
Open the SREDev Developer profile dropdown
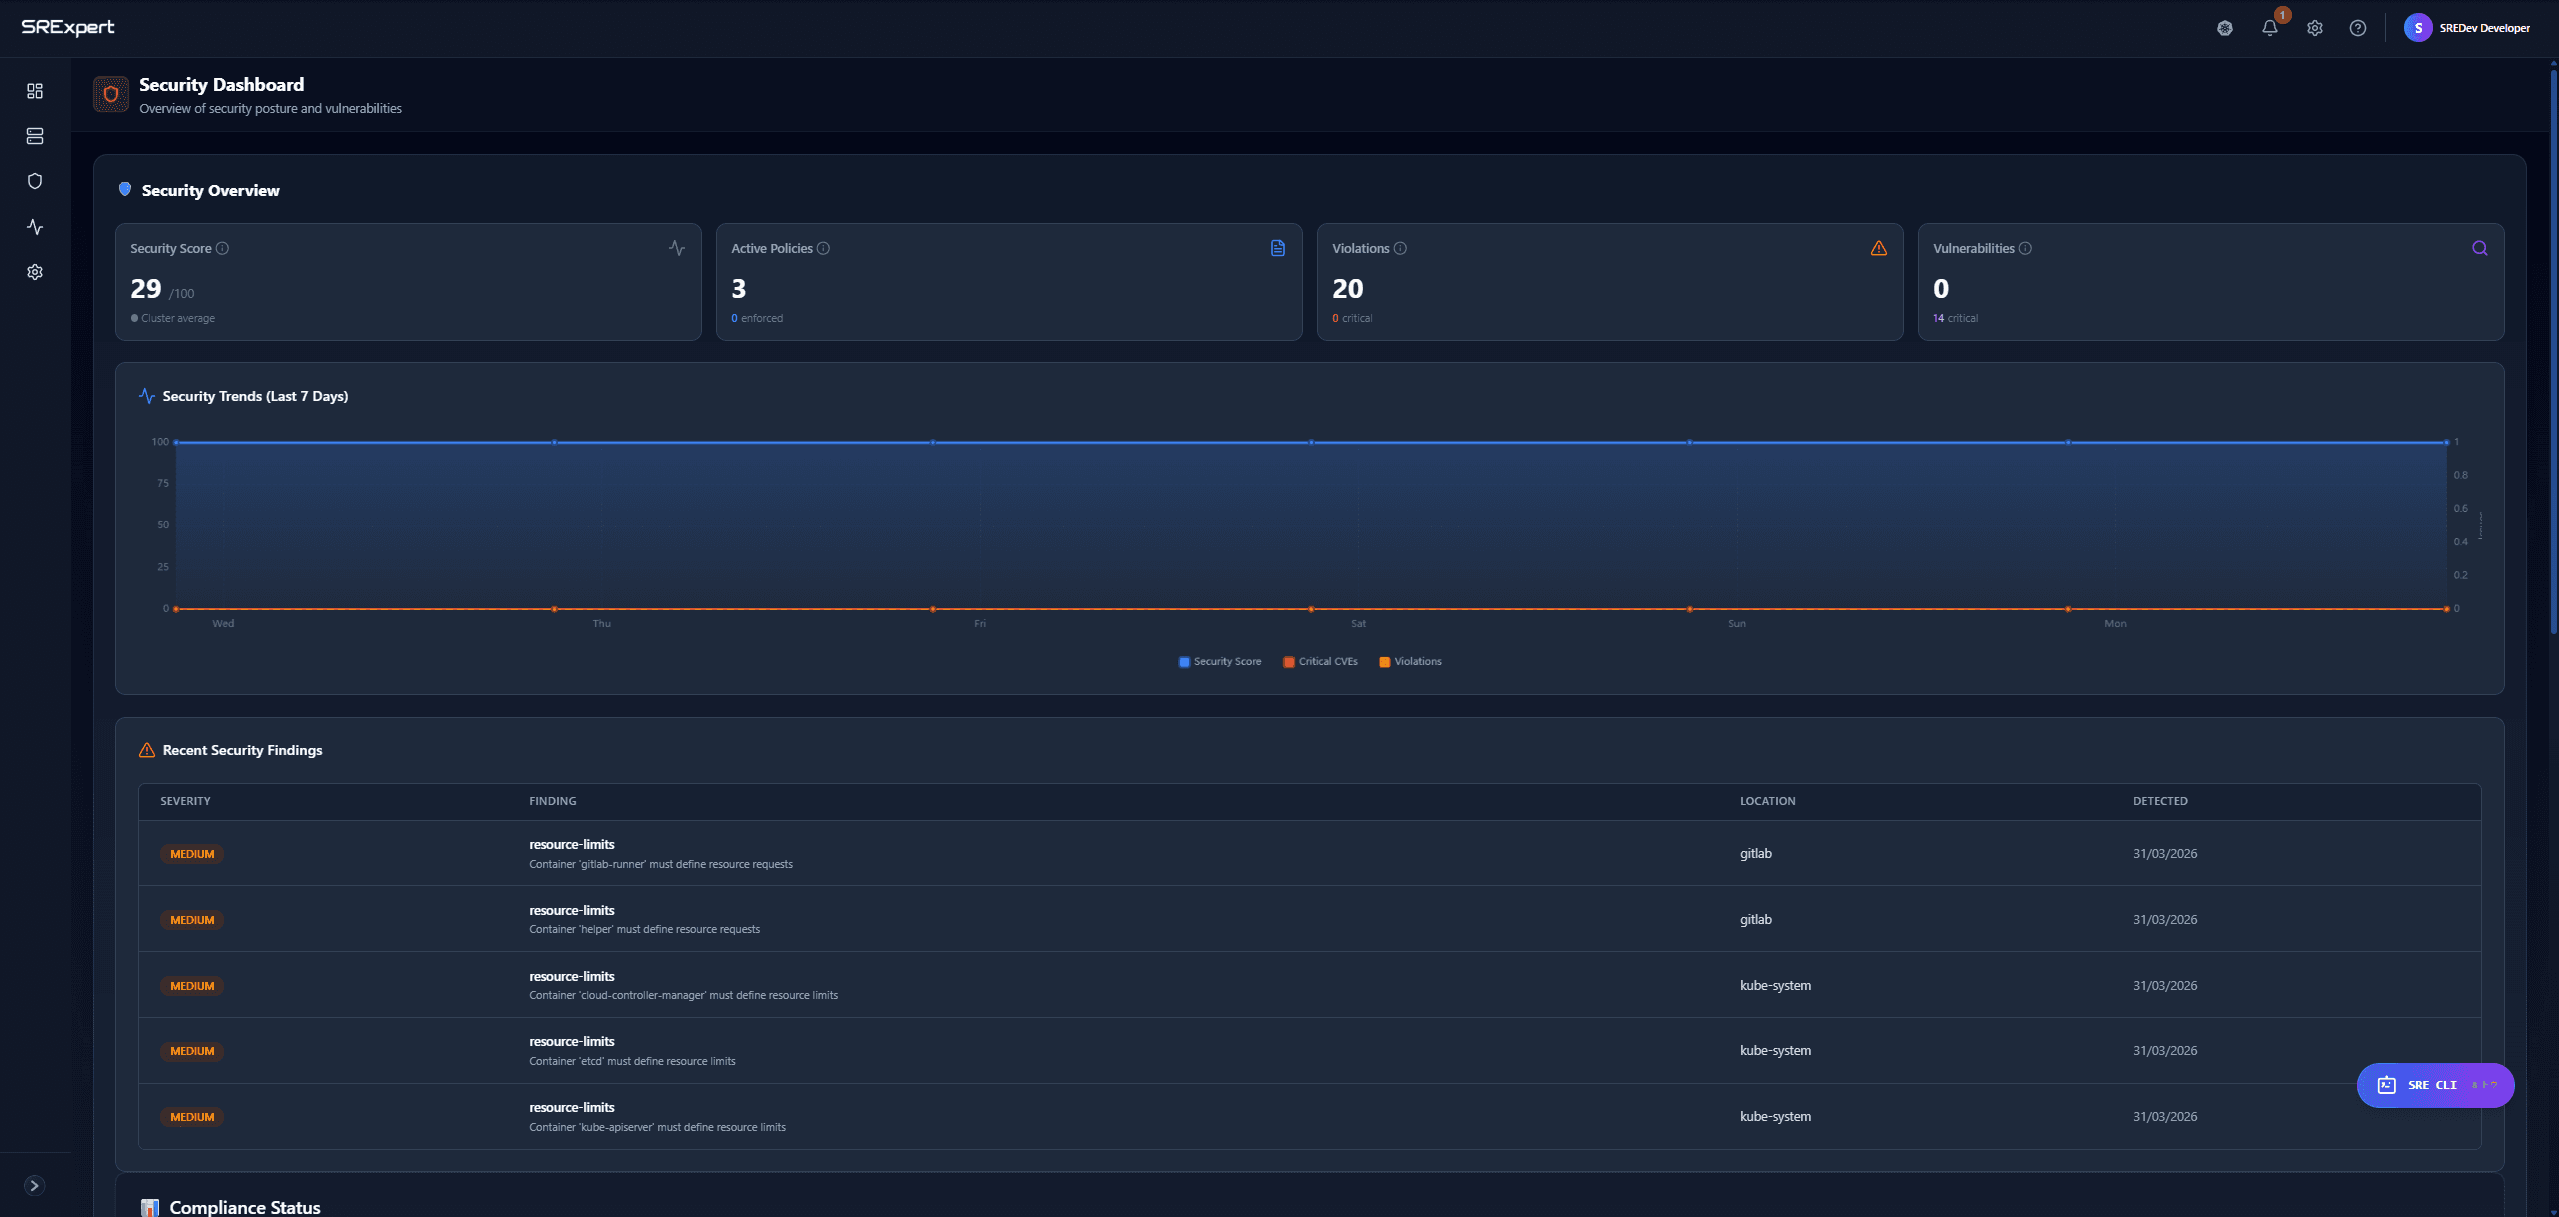point(2469,27)
